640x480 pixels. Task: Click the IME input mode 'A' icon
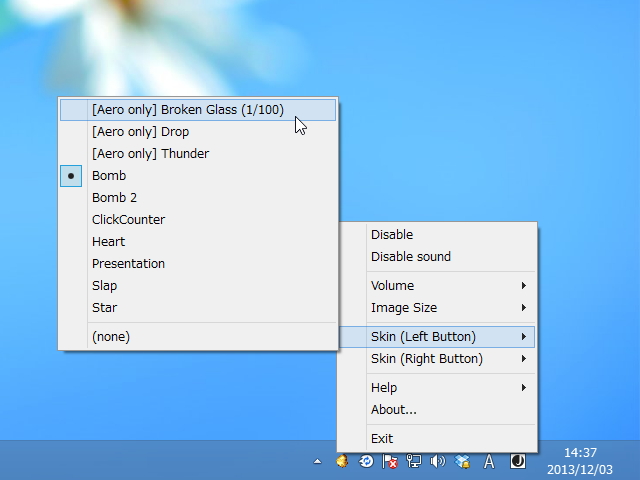tap(489, 462)
